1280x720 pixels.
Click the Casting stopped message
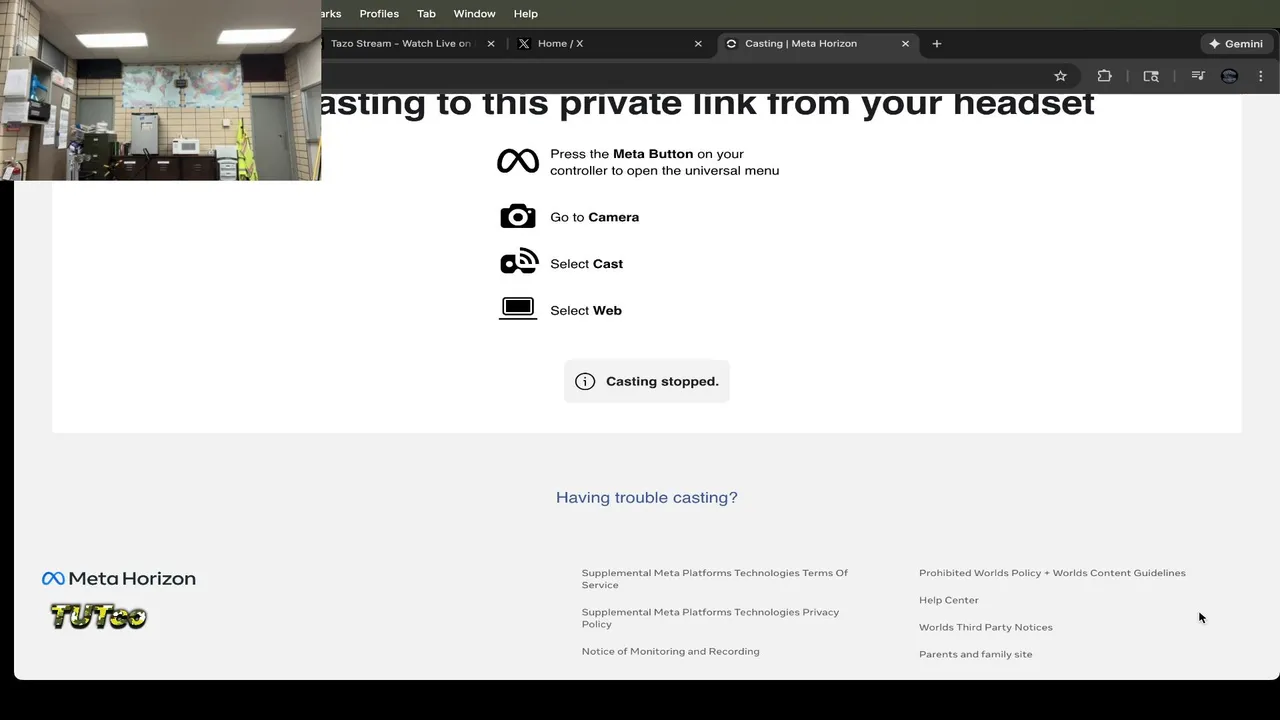[647, 381]
